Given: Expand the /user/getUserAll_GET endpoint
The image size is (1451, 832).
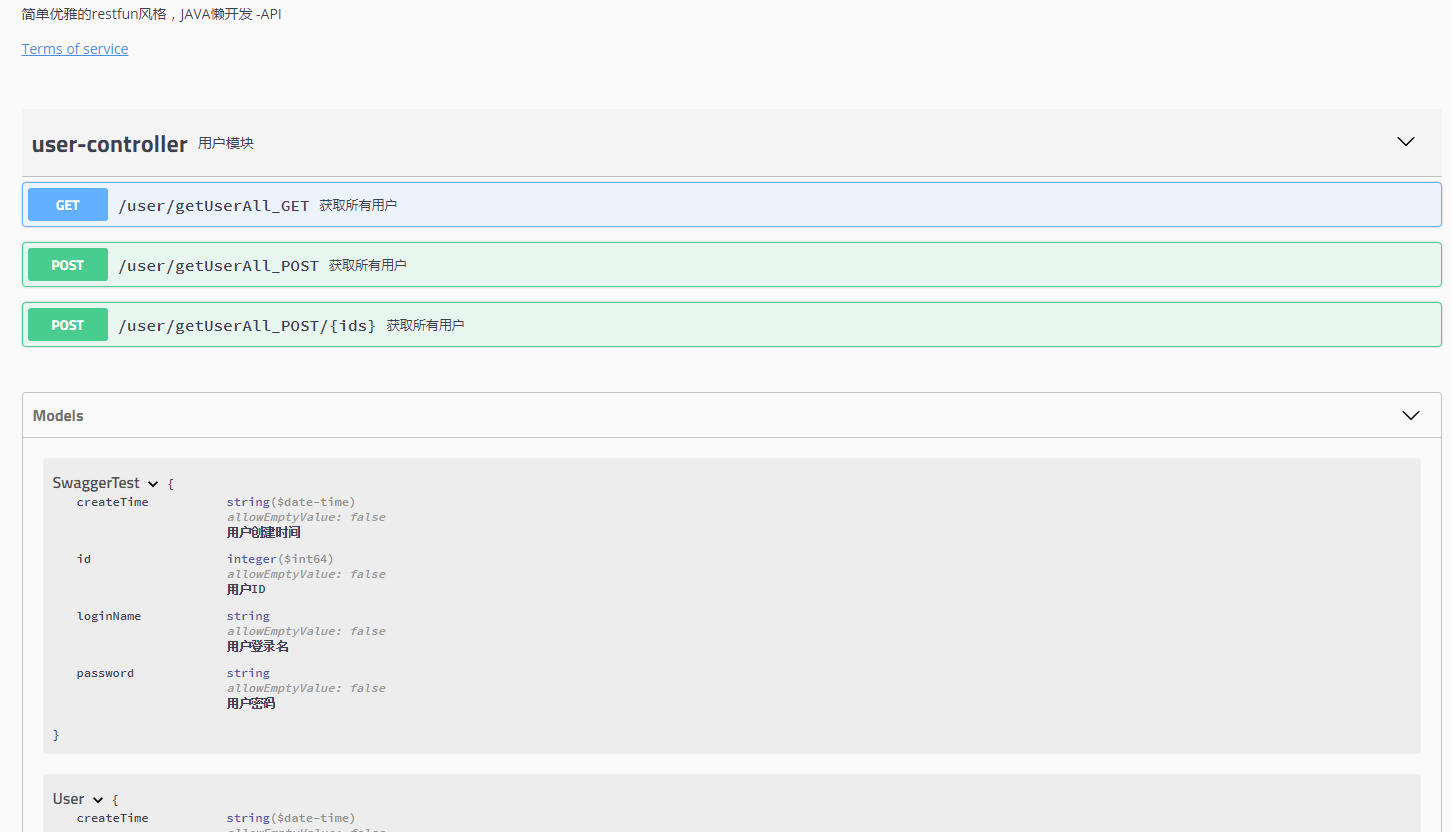Looking at the screenshot, I should [214, 206].
